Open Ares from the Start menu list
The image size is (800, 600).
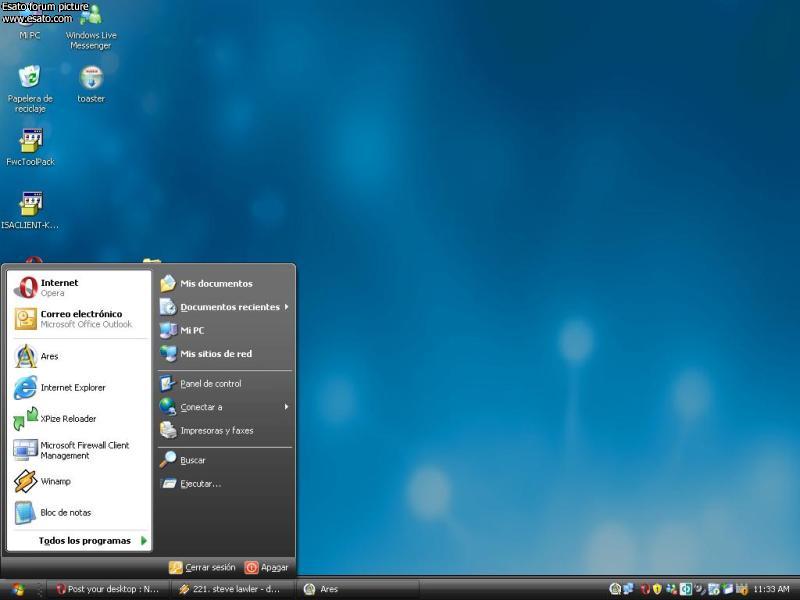[x=79, y=356]
